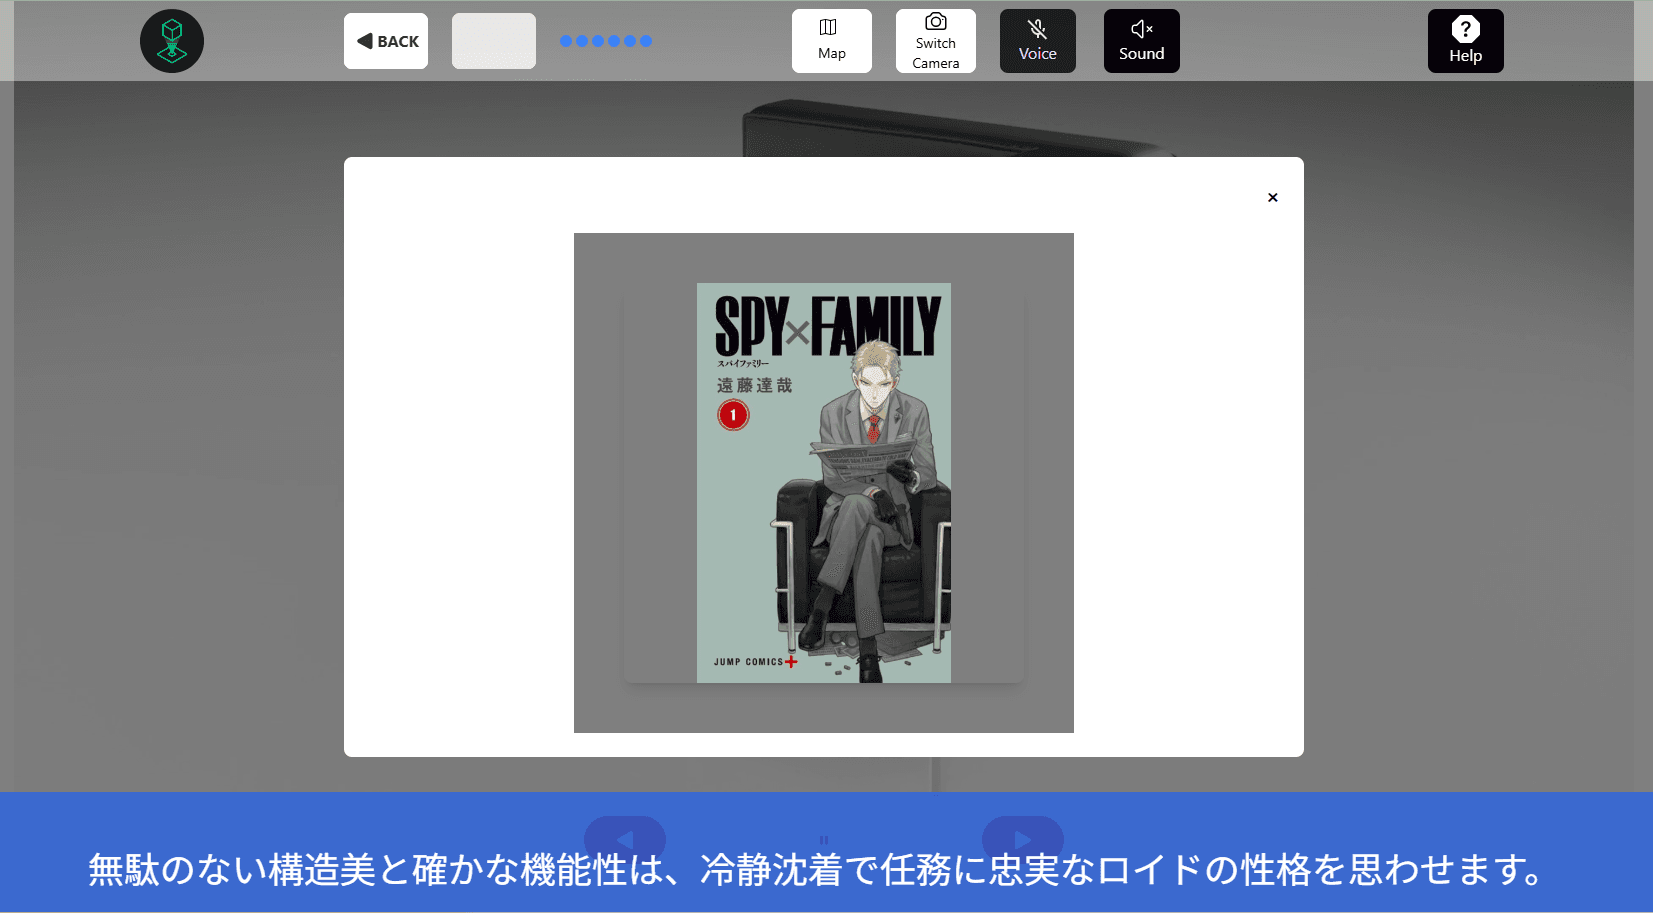
Task: Open the Map view
Action: 832,41
